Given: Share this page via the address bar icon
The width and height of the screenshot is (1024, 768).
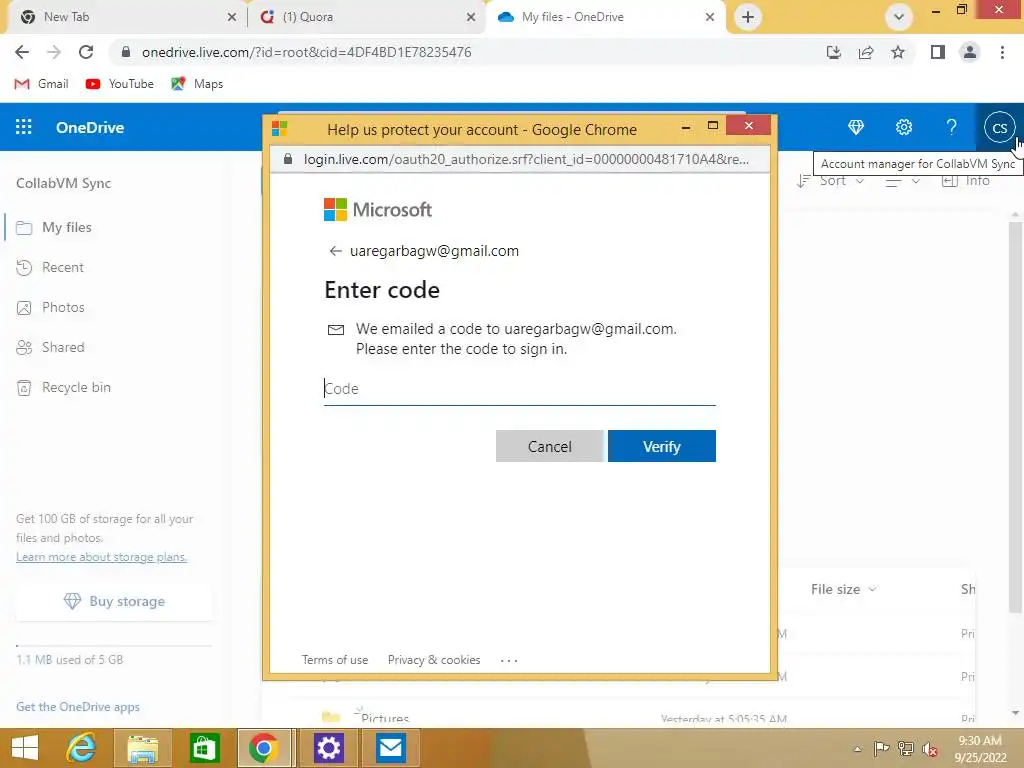Looking at the screenshot, I should (x=866, y=52).
